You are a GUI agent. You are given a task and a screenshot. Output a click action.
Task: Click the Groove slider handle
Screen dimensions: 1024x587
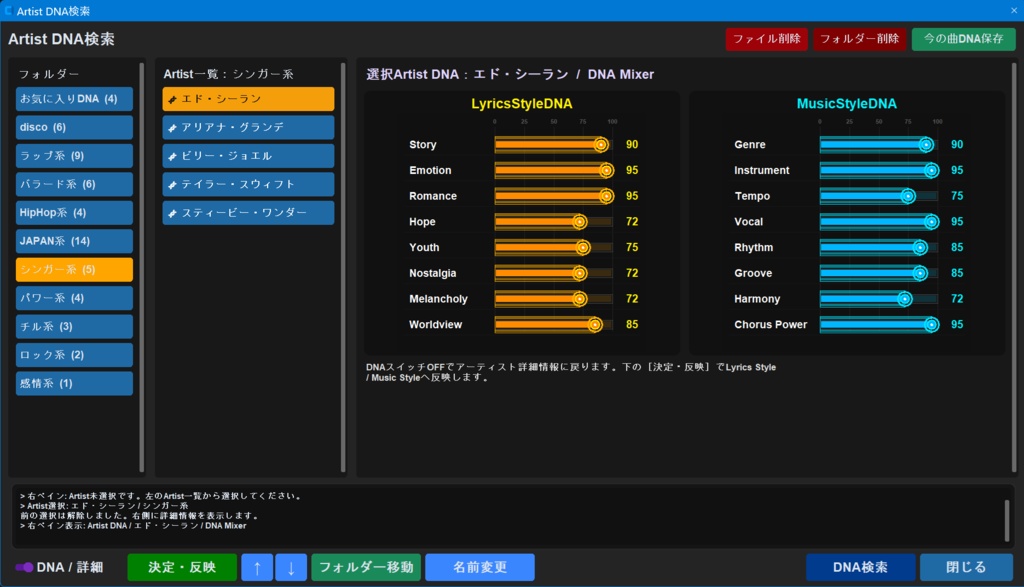tap(920, 273)
